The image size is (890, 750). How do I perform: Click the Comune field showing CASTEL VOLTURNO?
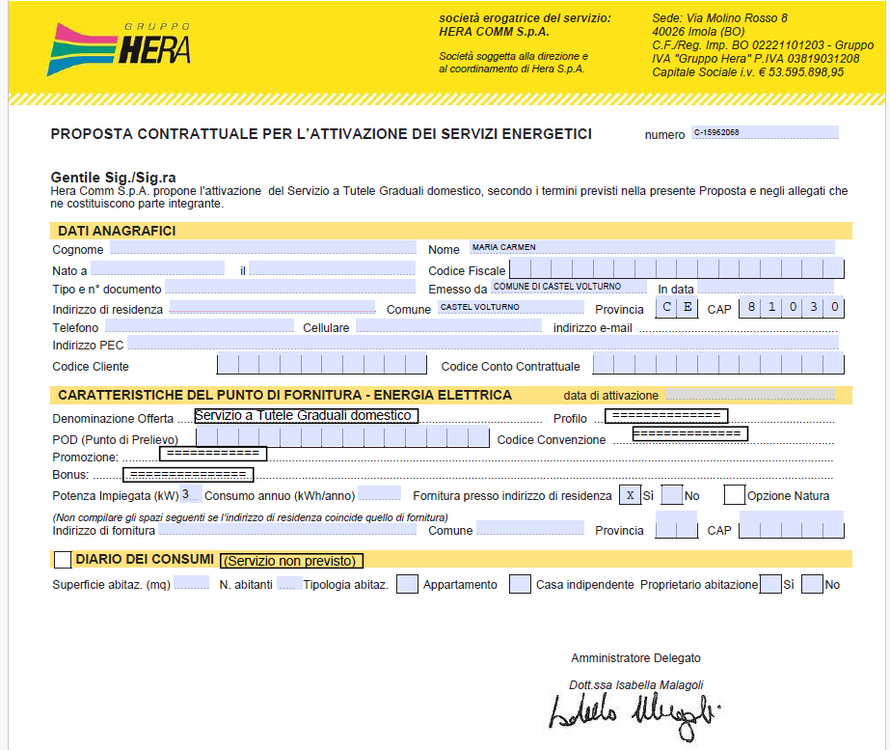point(511,307)
